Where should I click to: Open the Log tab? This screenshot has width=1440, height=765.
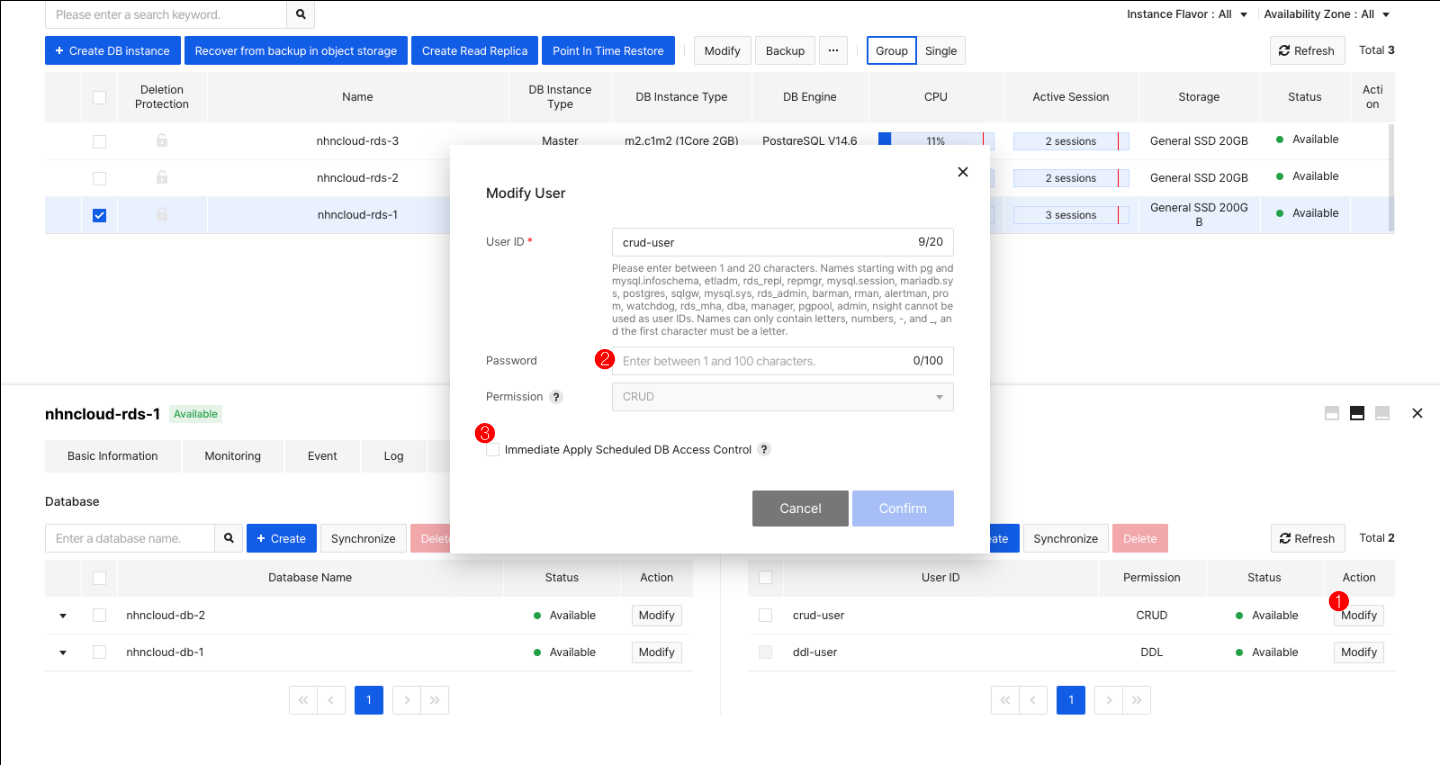[394, 456]
